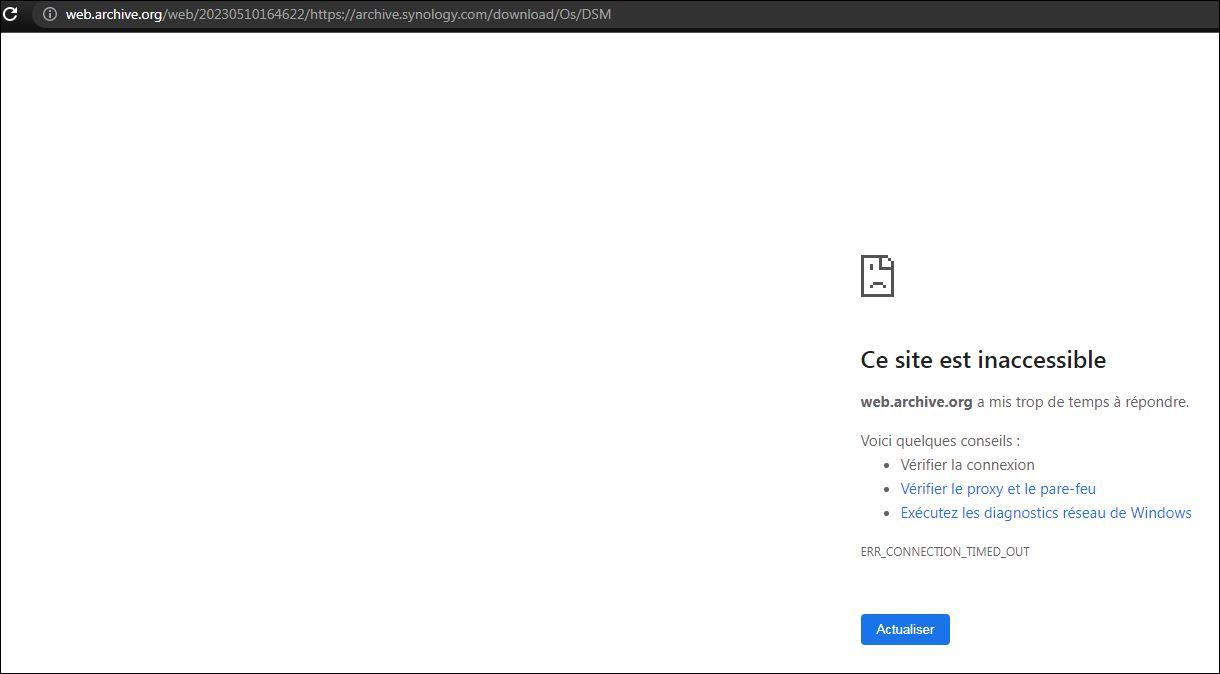Run "Exécutez les diagnostics réseau de Windows" link

point(1046,513)
